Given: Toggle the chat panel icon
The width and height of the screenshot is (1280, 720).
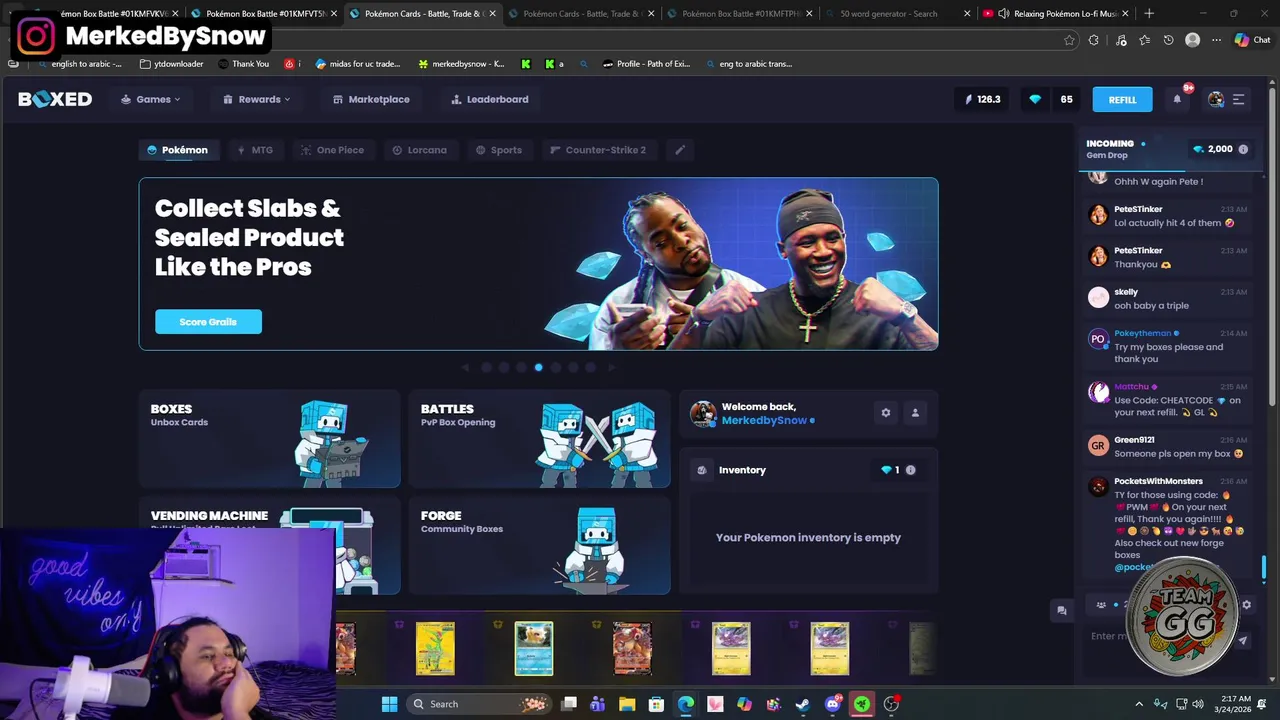Looking at the screenshot, I should (1062, 610).
